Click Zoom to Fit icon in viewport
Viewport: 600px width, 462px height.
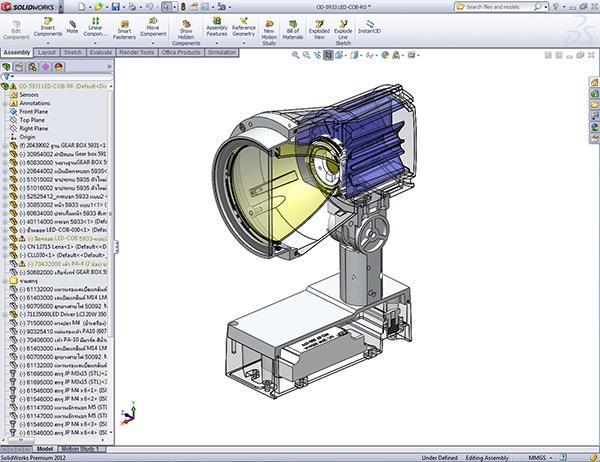295,55
